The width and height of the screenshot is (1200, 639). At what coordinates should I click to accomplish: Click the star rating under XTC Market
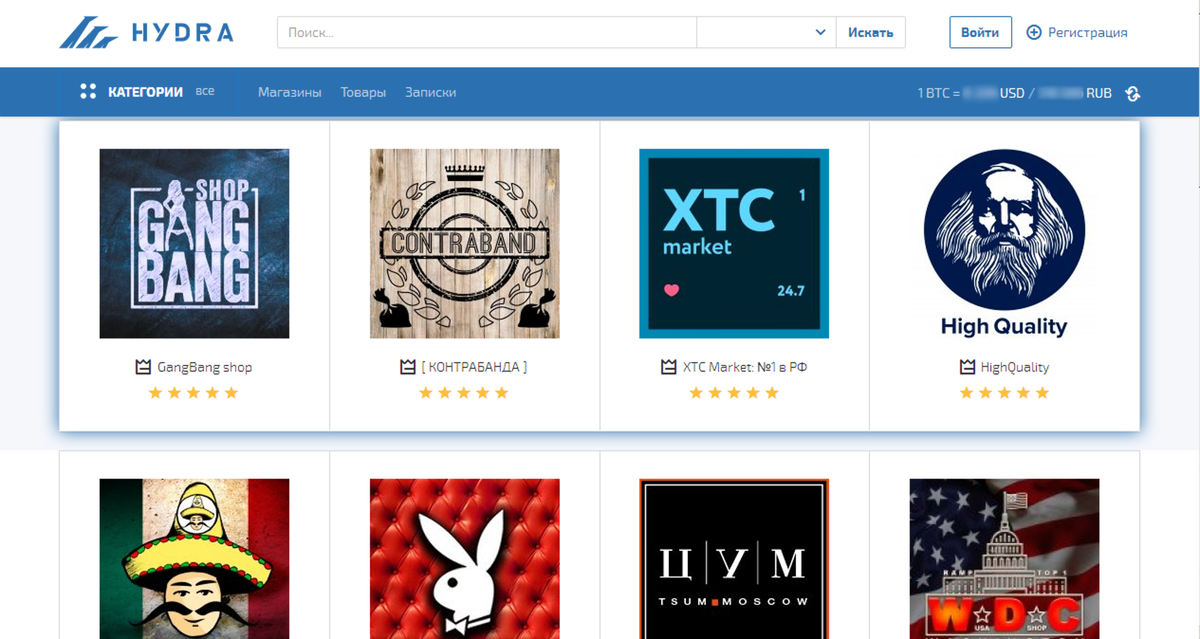tap(734, 393)
